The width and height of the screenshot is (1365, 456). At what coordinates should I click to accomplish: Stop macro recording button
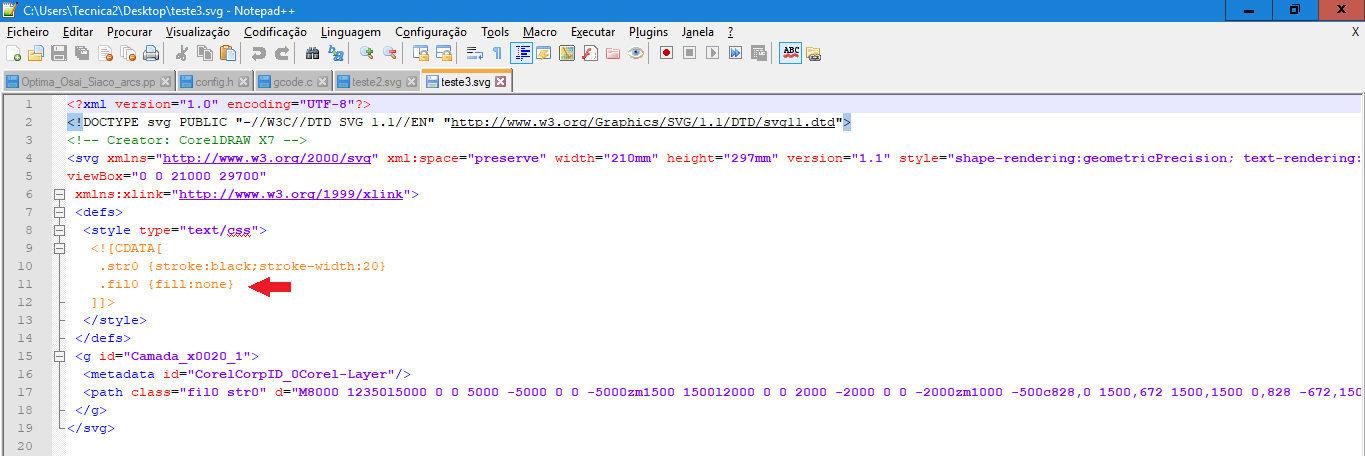point(690,53)
